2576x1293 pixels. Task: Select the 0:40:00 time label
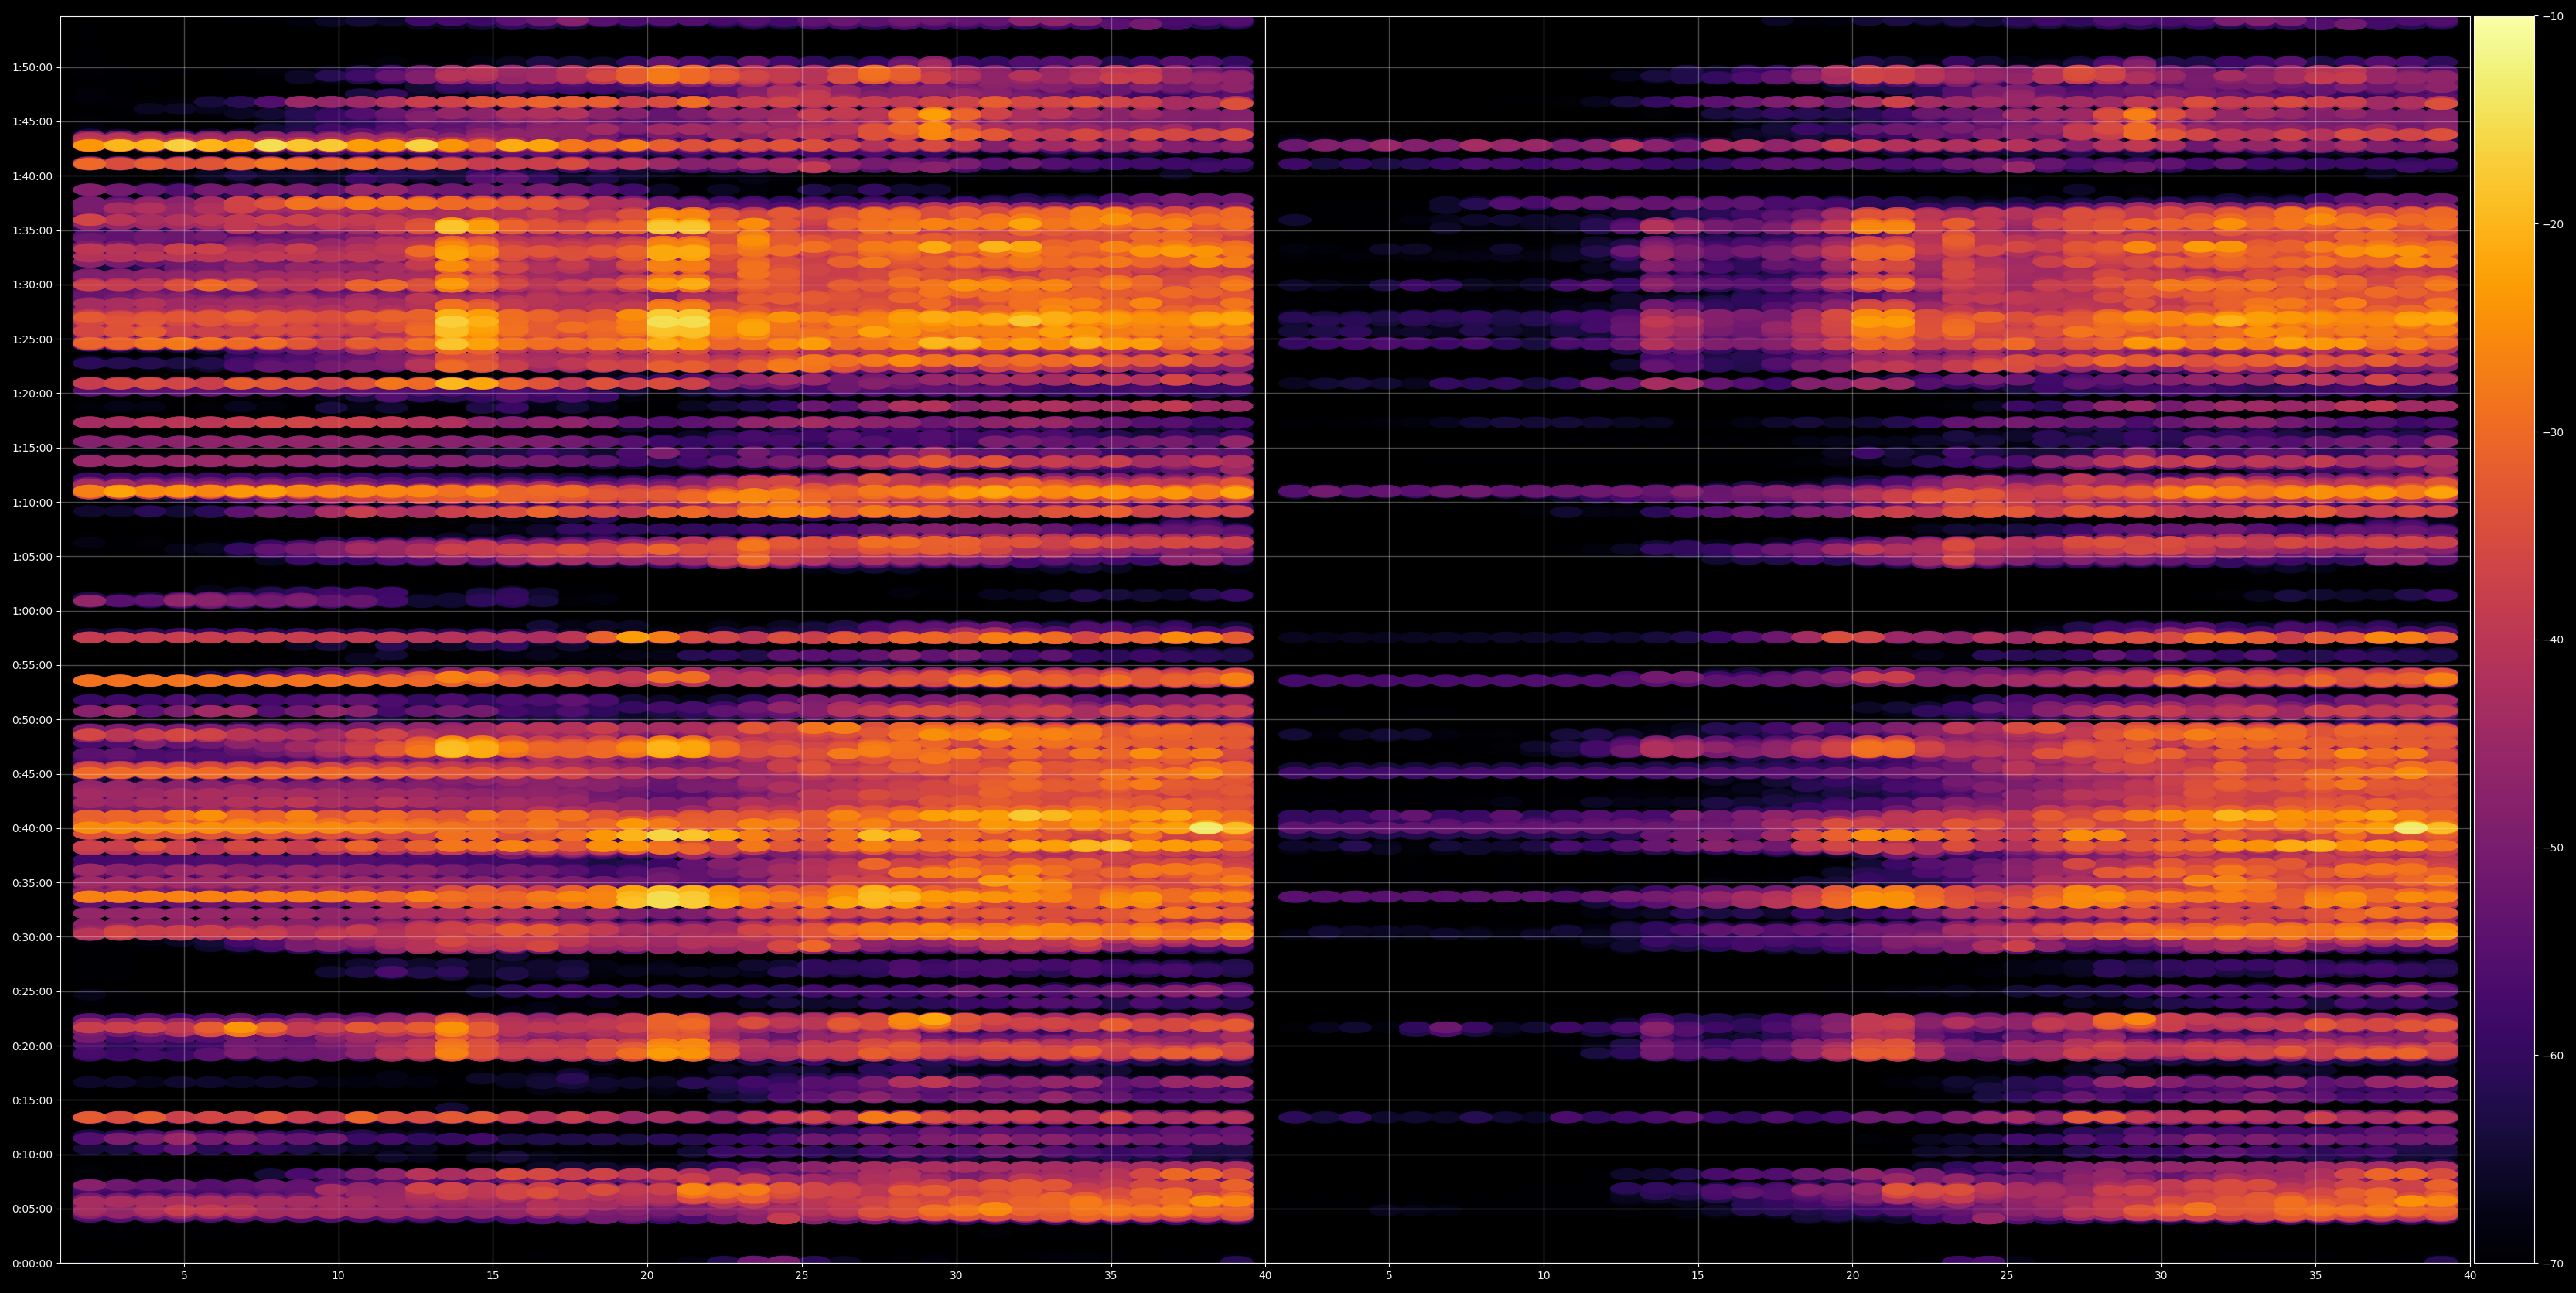(32, 828)
